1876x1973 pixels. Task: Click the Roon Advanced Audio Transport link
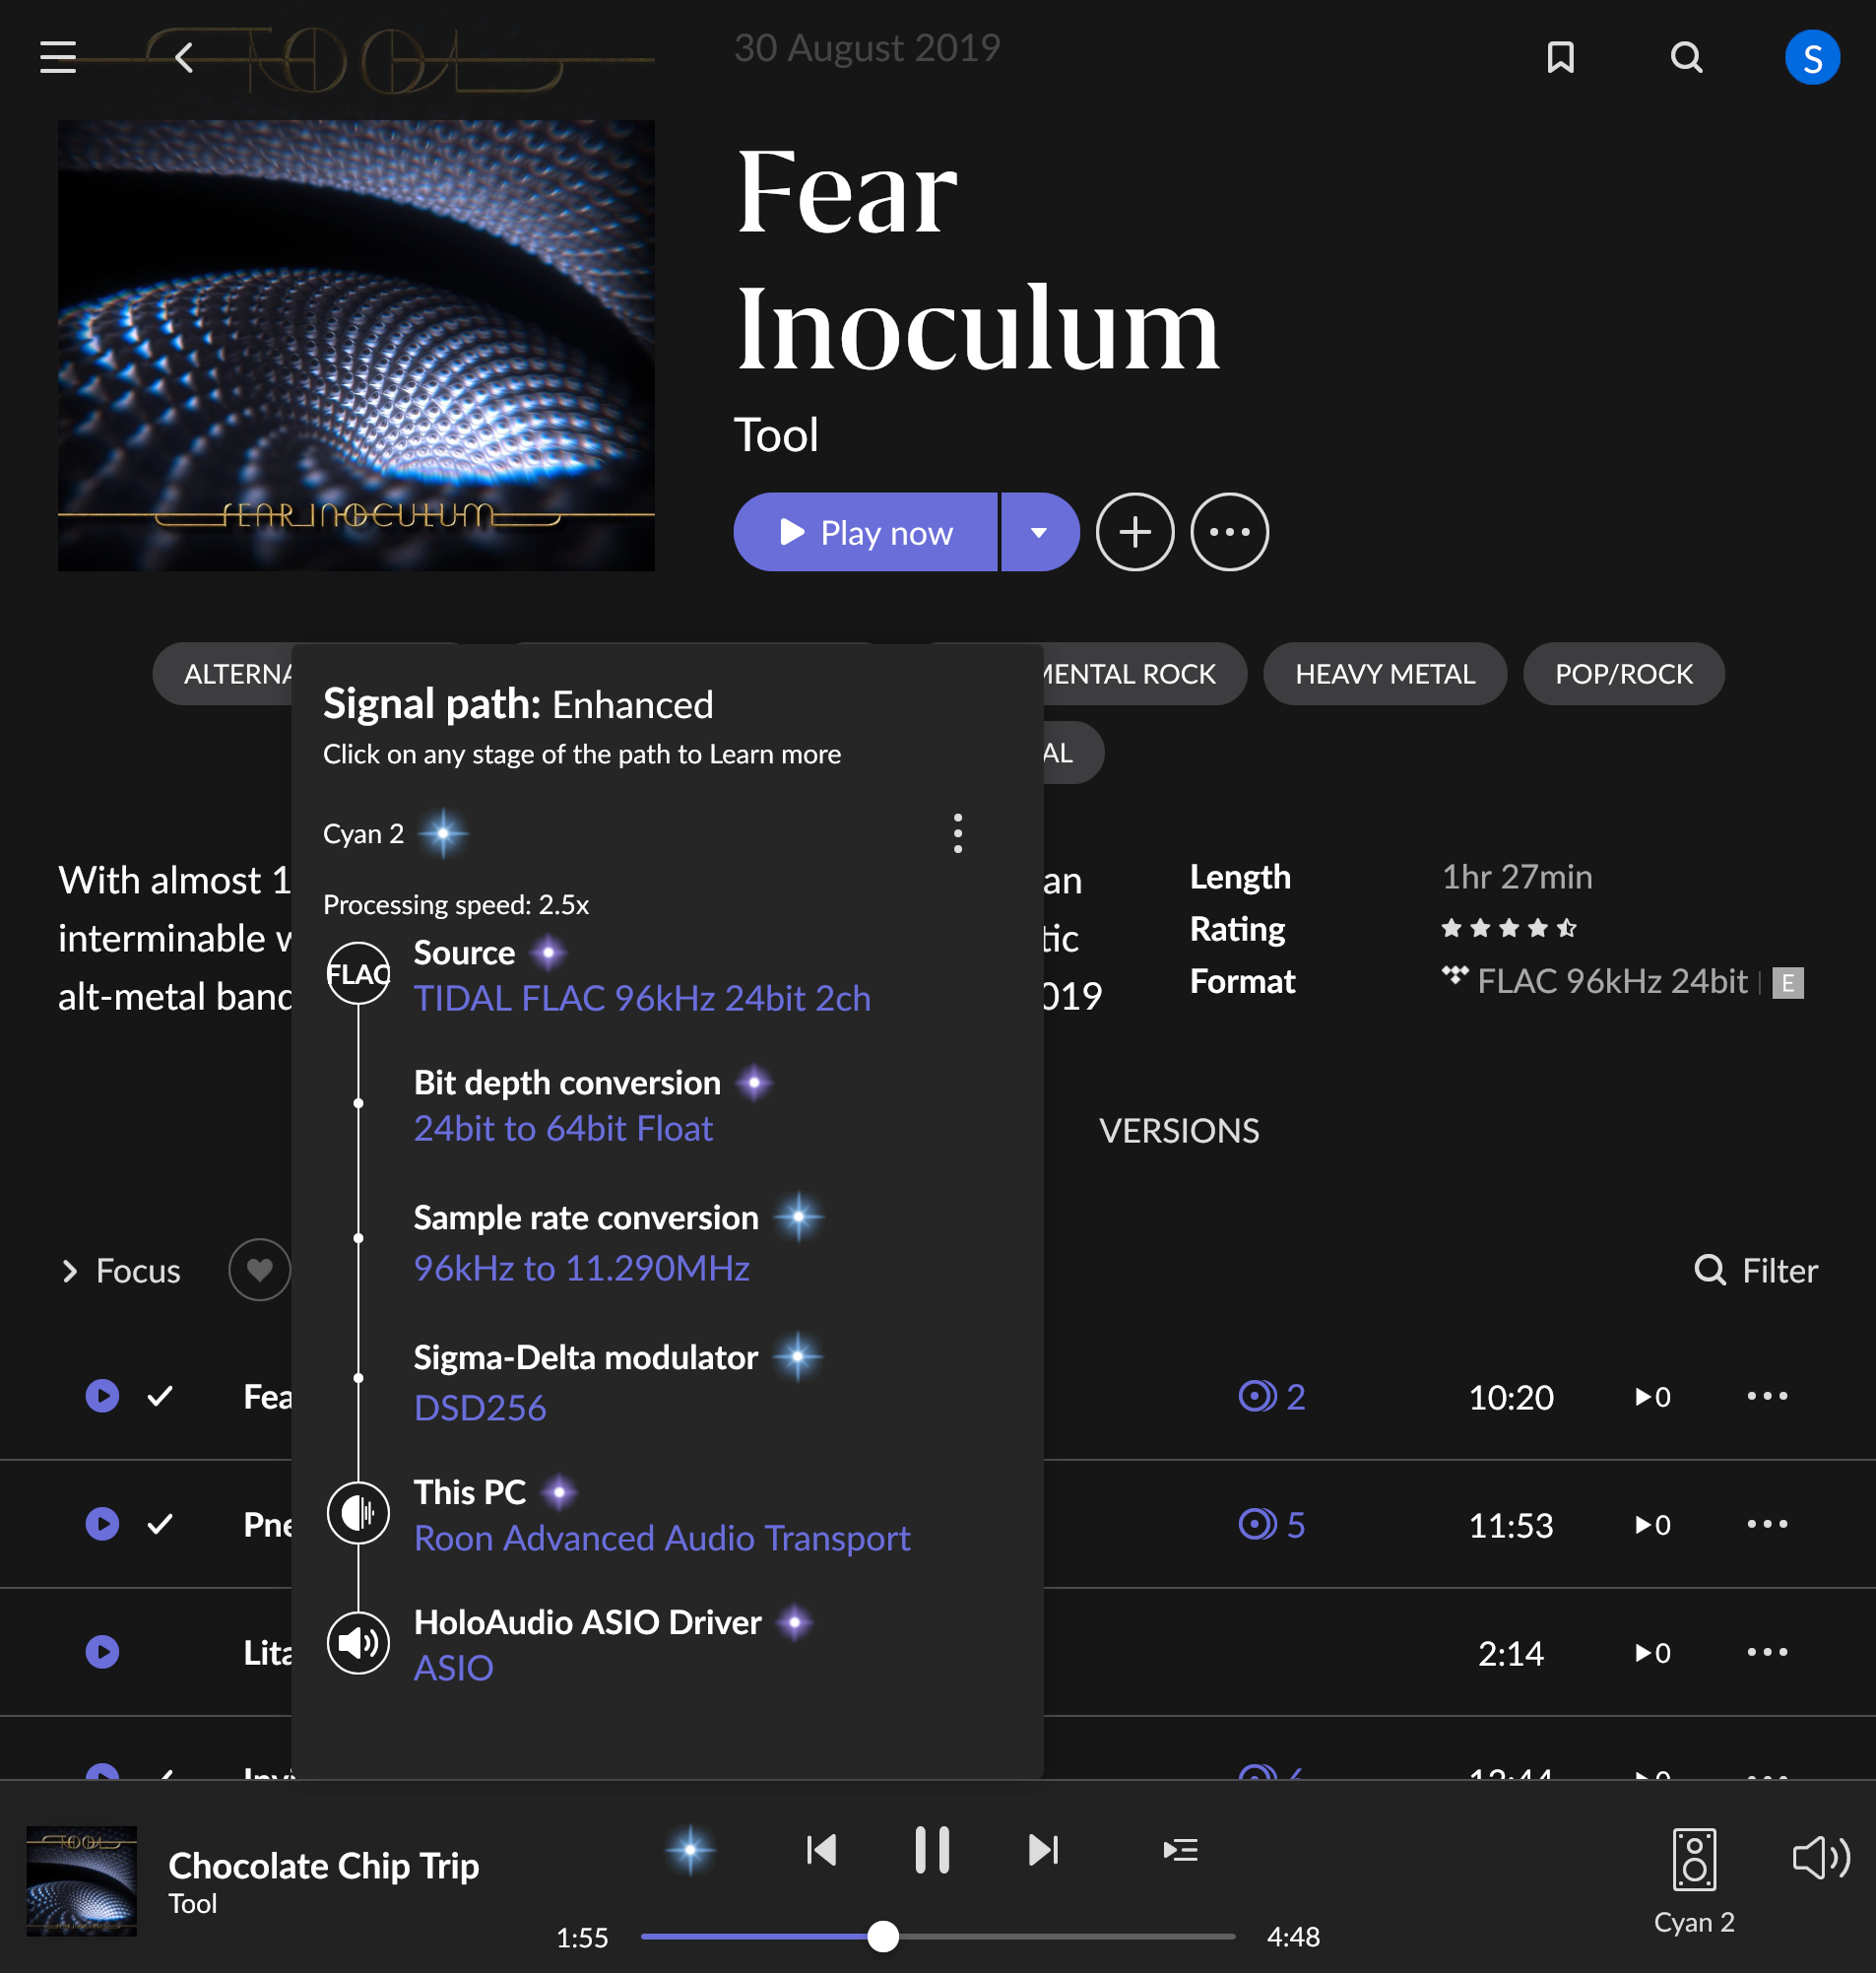click(662, 1538)
